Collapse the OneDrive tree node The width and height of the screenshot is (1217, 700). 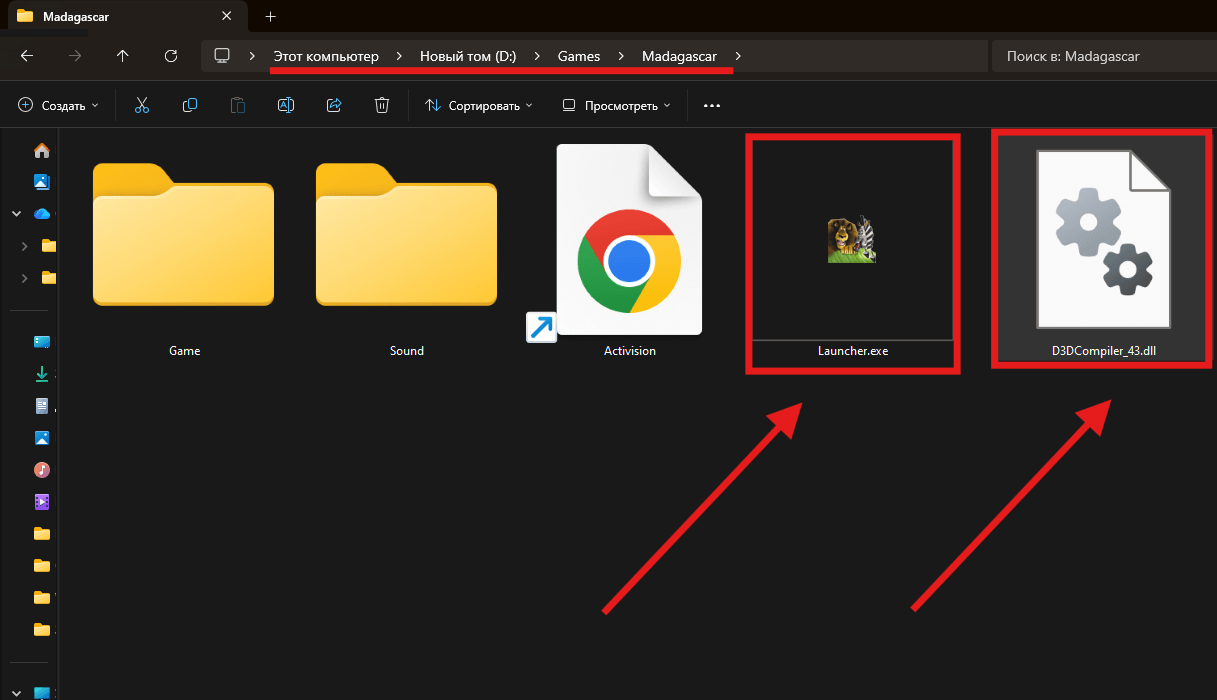point(16,214)
